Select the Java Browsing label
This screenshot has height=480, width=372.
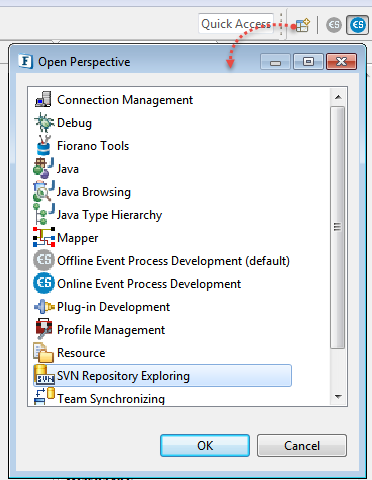point(94,192)
